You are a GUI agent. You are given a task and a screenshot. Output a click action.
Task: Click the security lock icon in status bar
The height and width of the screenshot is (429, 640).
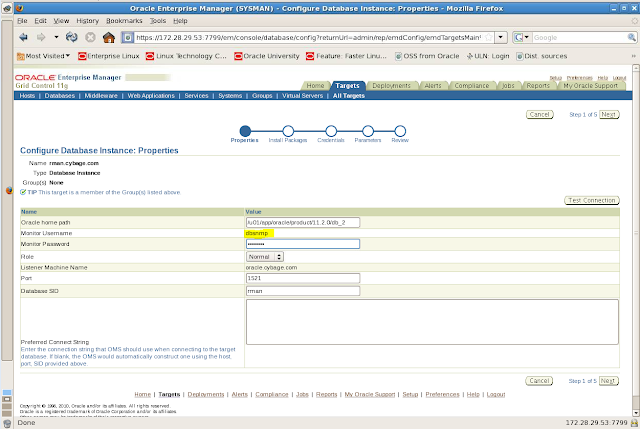[x=634, y=423]
